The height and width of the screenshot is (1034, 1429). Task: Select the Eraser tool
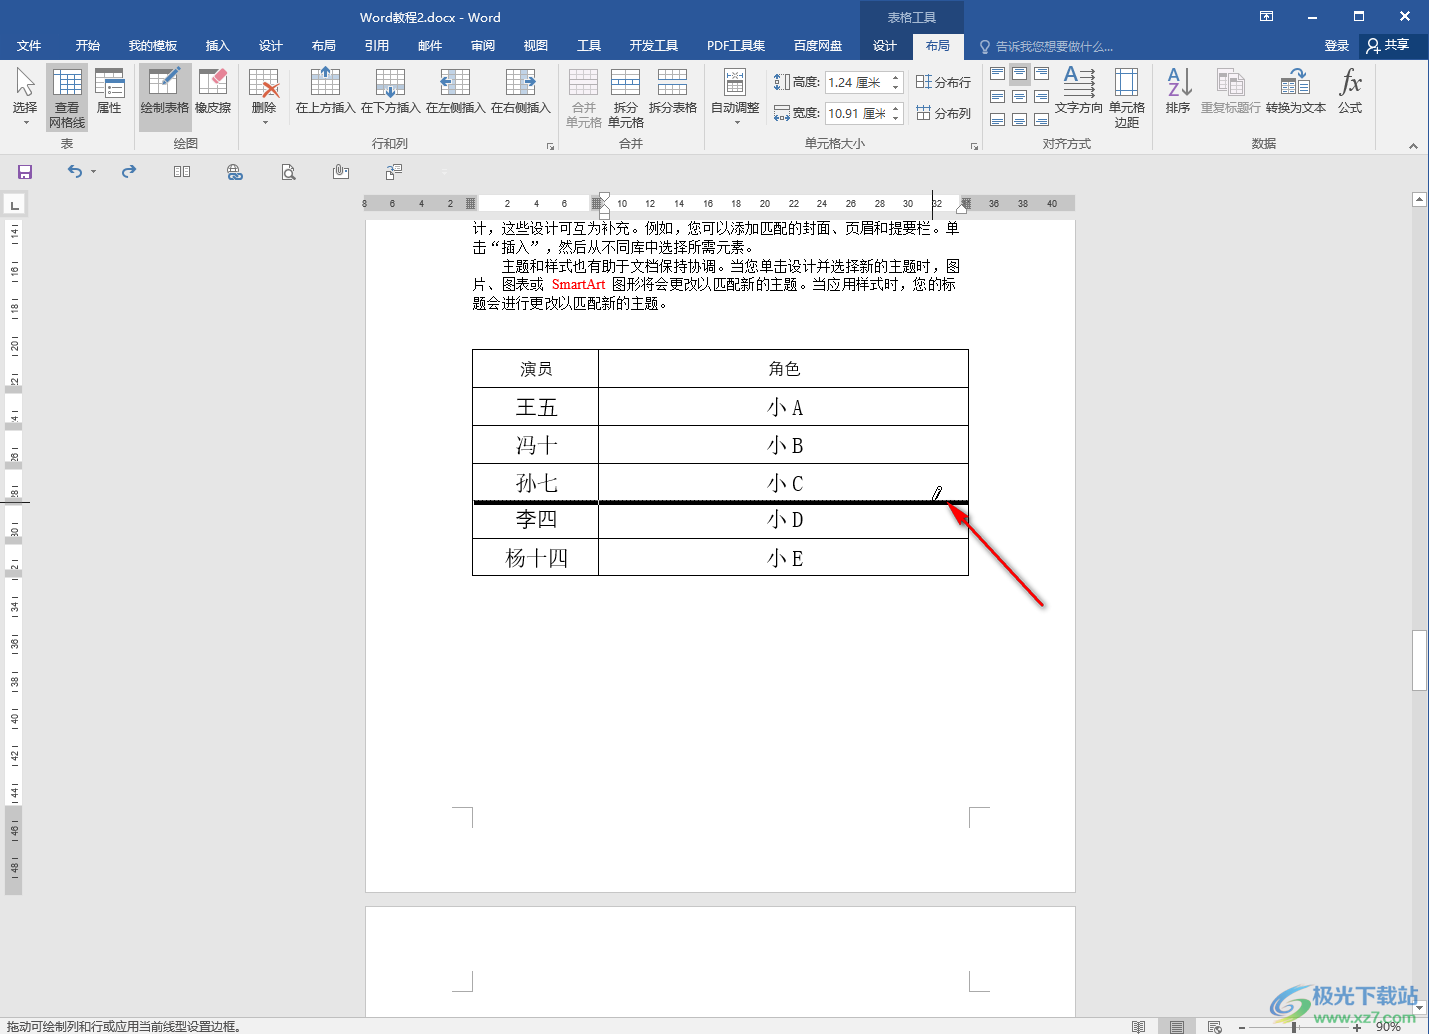click(x=213, y=92)
